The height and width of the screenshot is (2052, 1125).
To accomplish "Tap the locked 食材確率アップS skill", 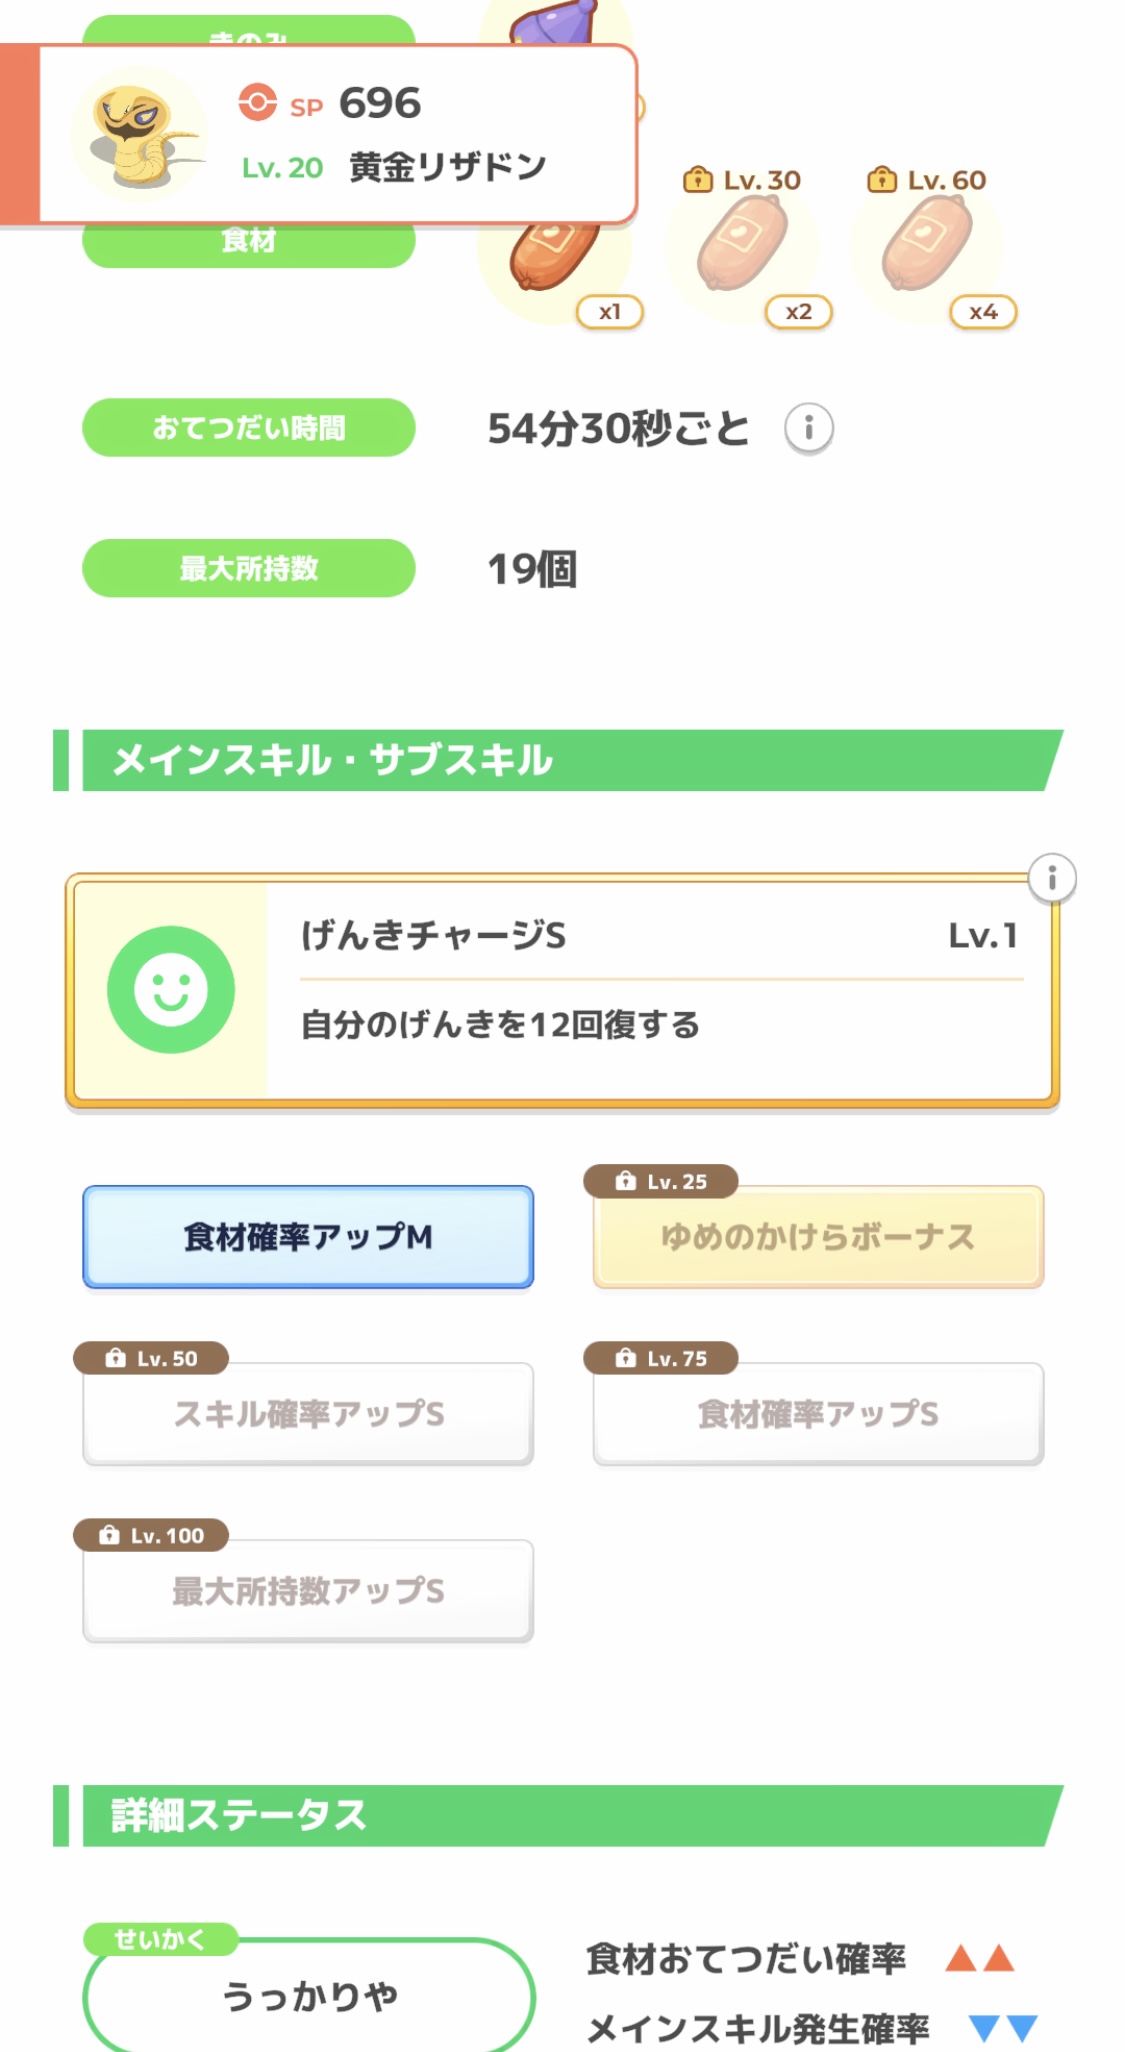I will point(817,1413).
